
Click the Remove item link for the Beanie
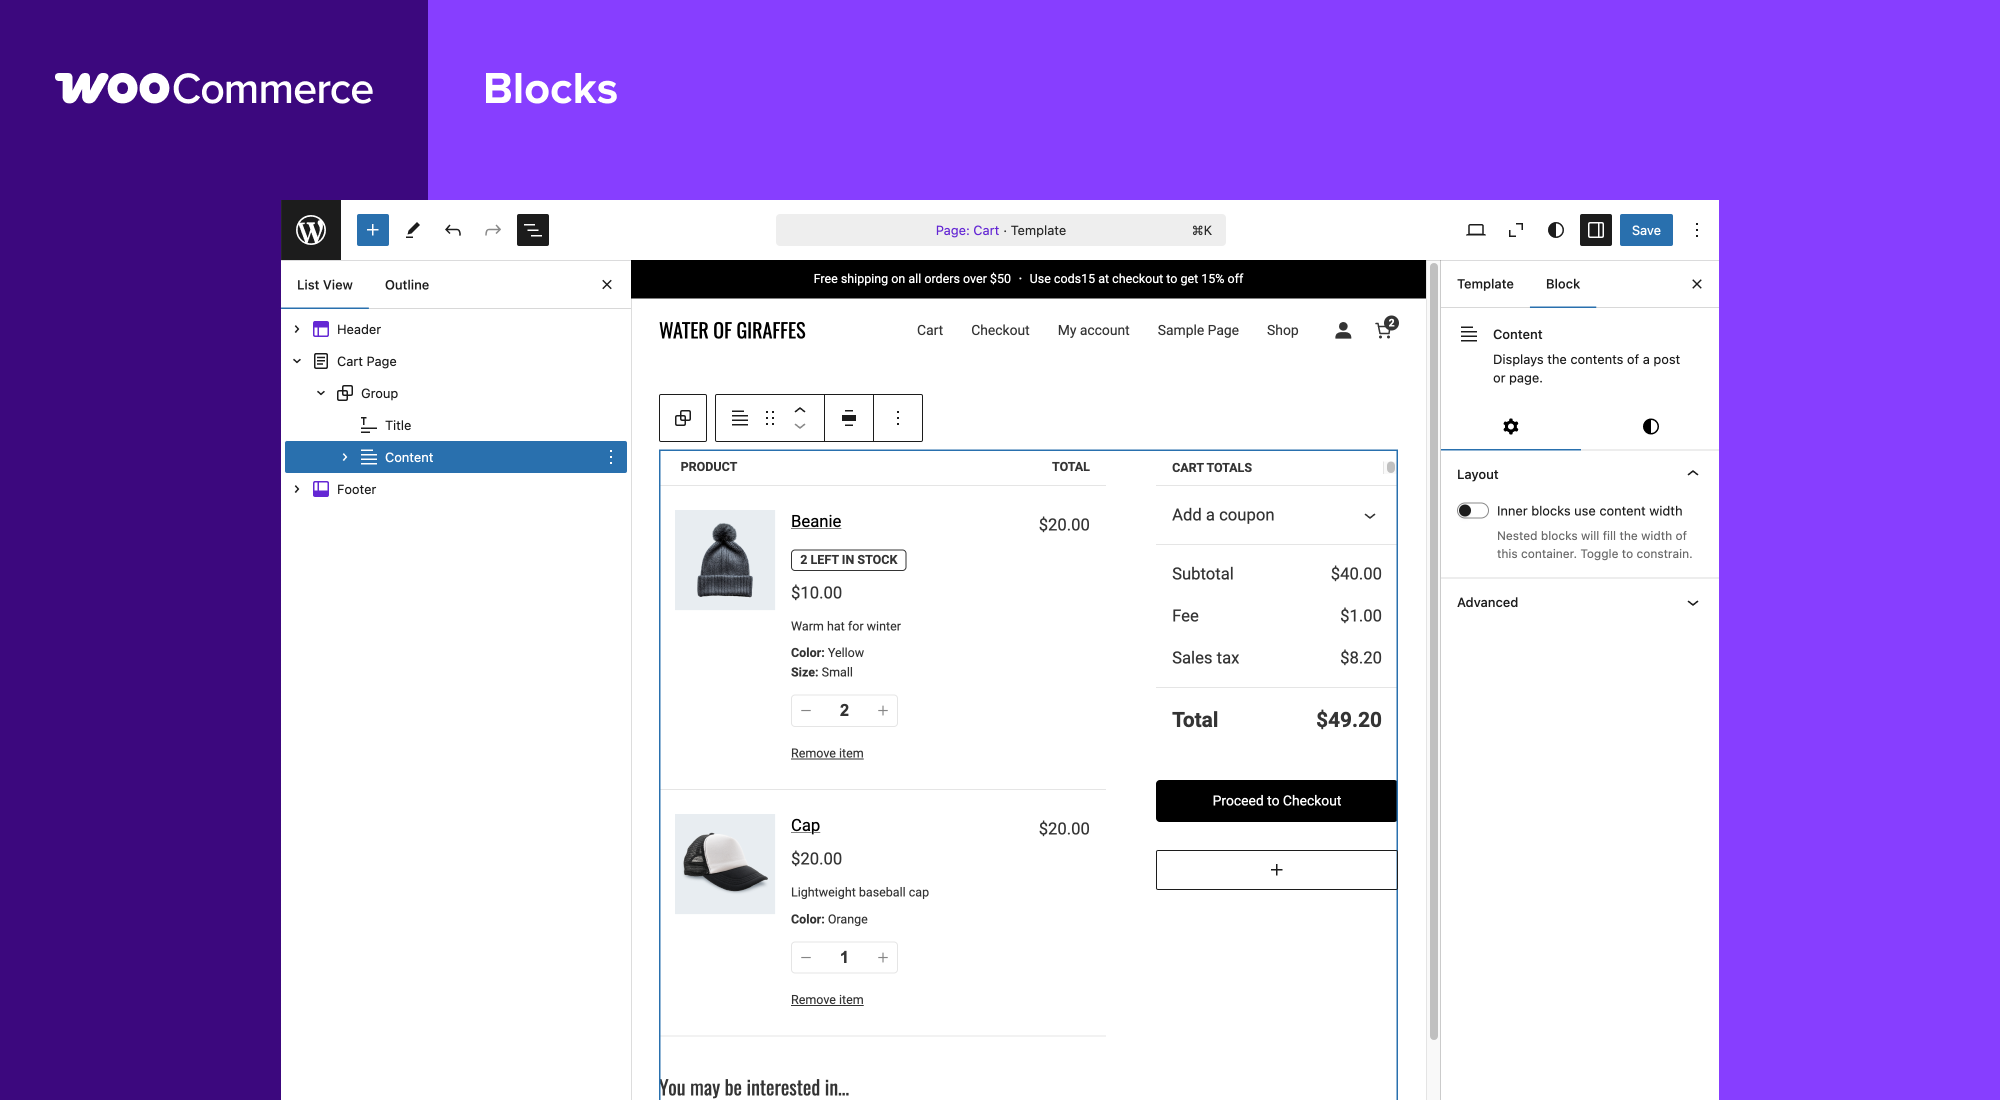point(826,753)
